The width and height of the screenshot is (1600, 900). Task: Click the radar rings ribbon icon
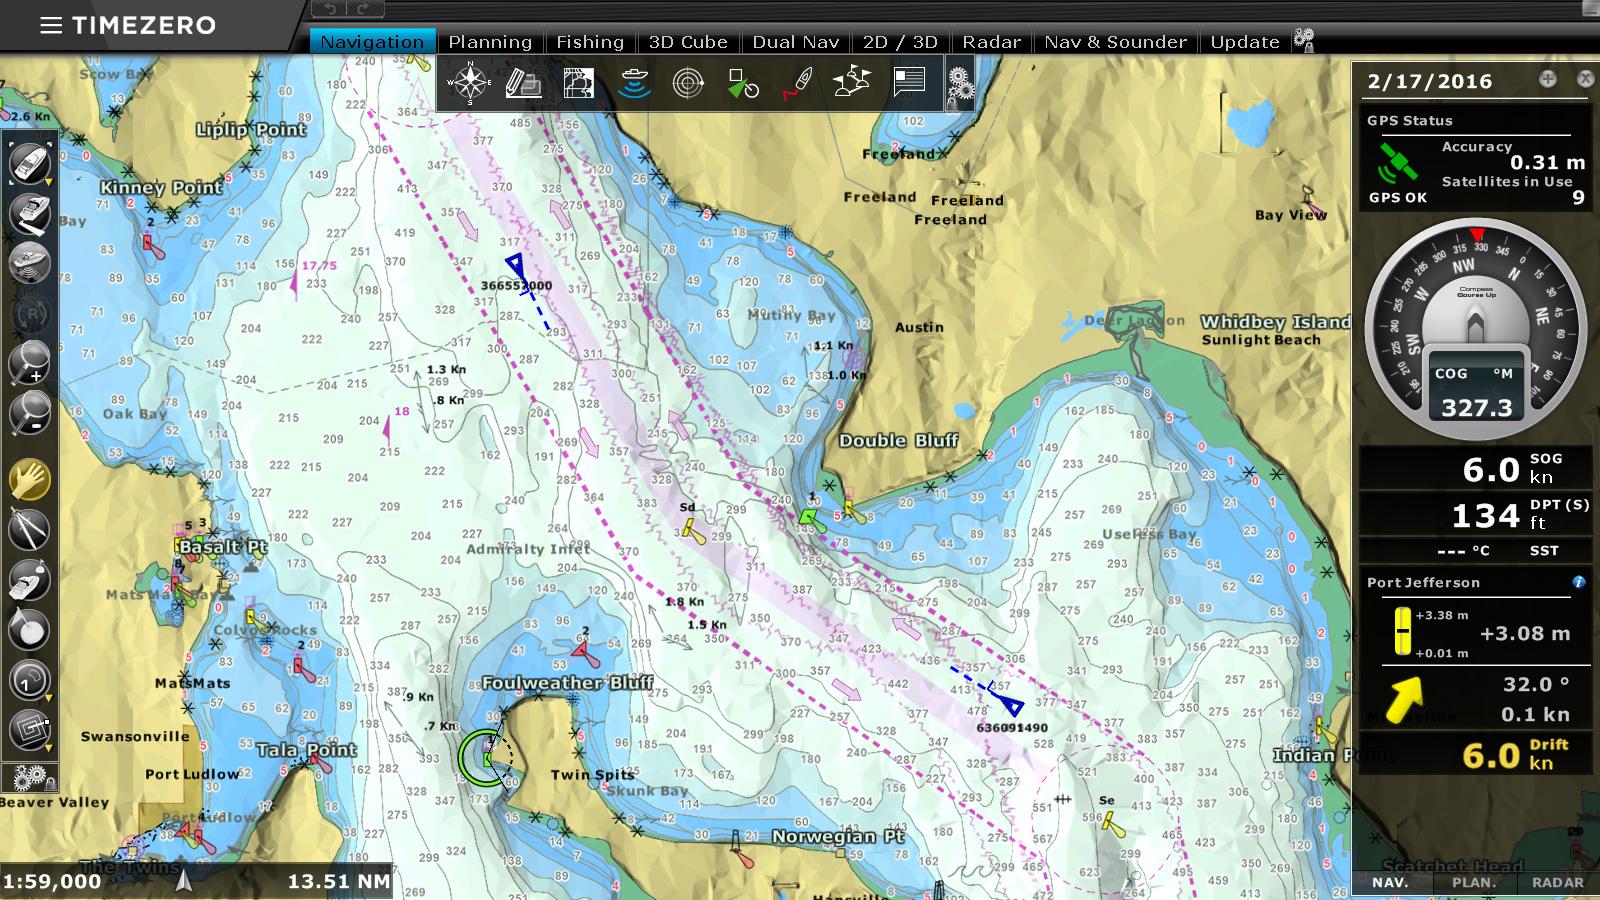[x=688, y=82]
